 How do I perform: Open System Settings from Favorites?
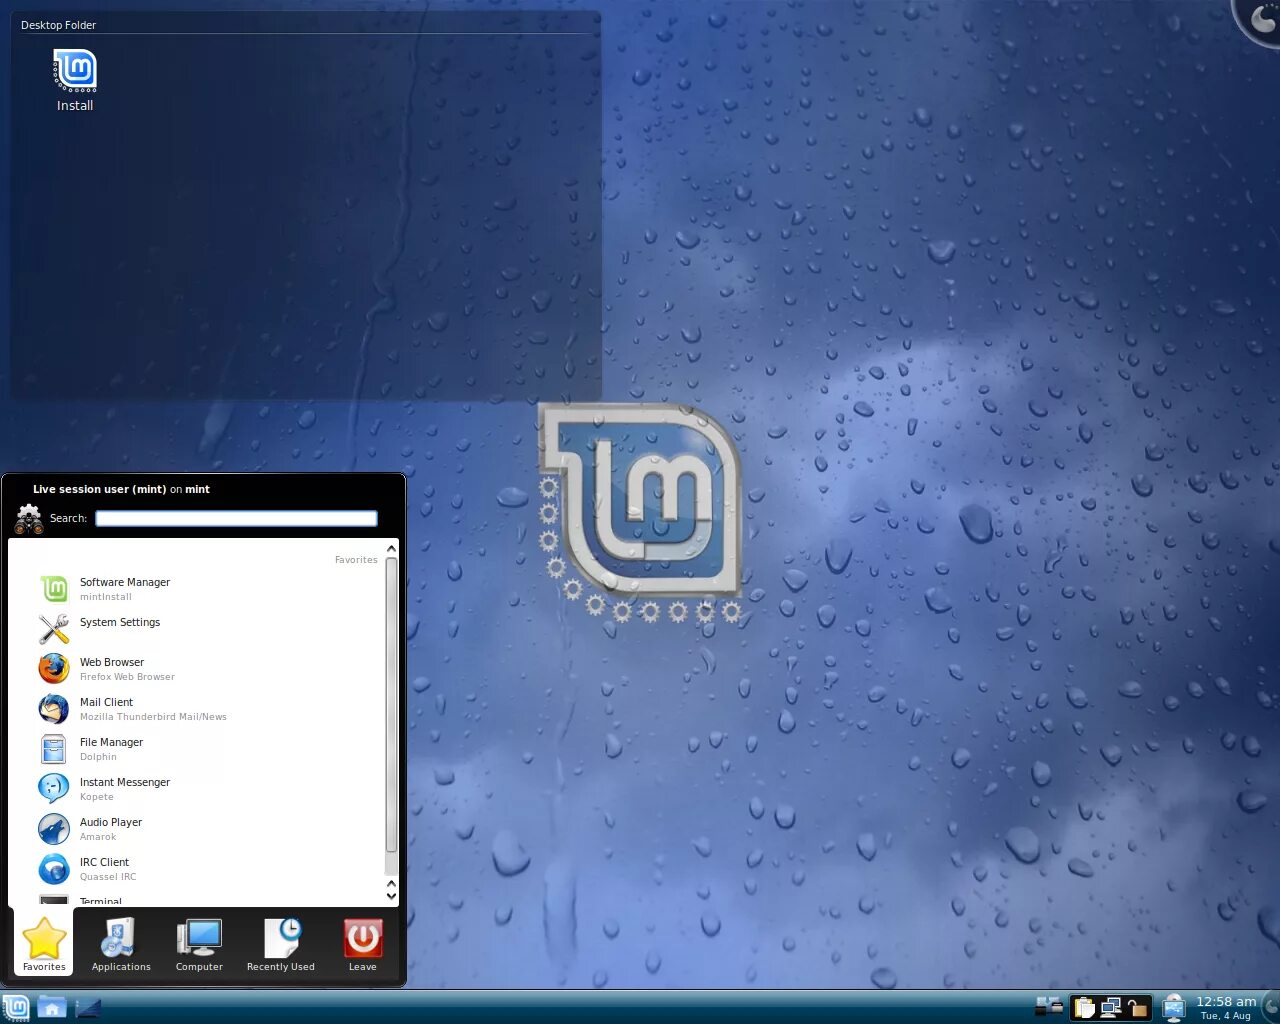coord(208,629)
